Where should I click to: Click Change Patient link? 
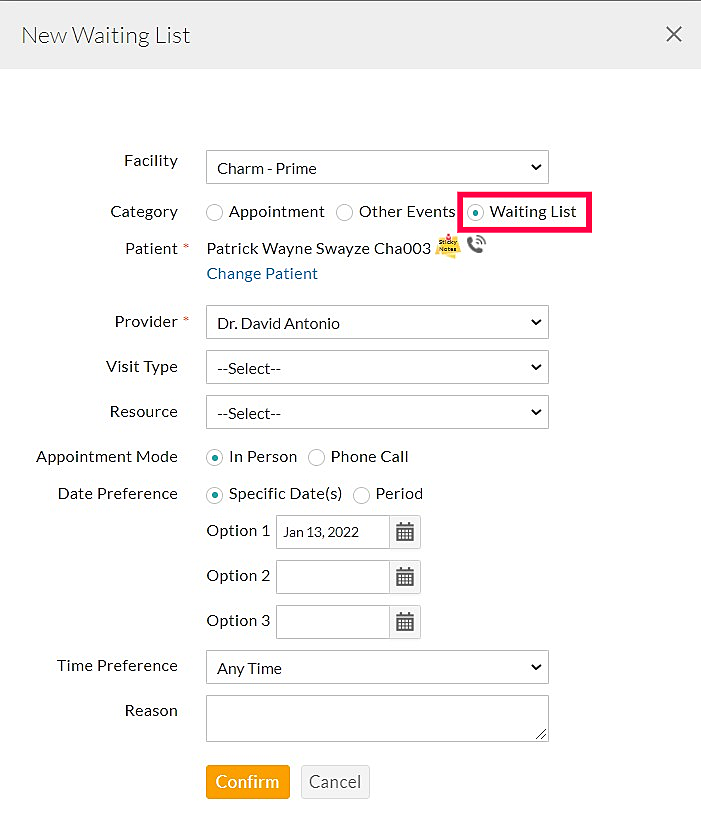(261, 273)
